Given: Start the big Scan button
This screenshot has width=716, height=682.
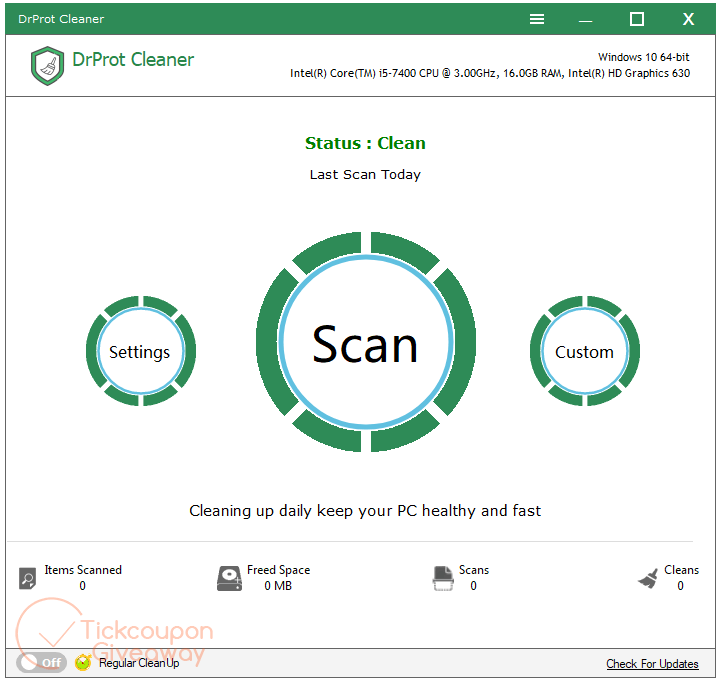Looking at the screenshot, I should point(366,342).
